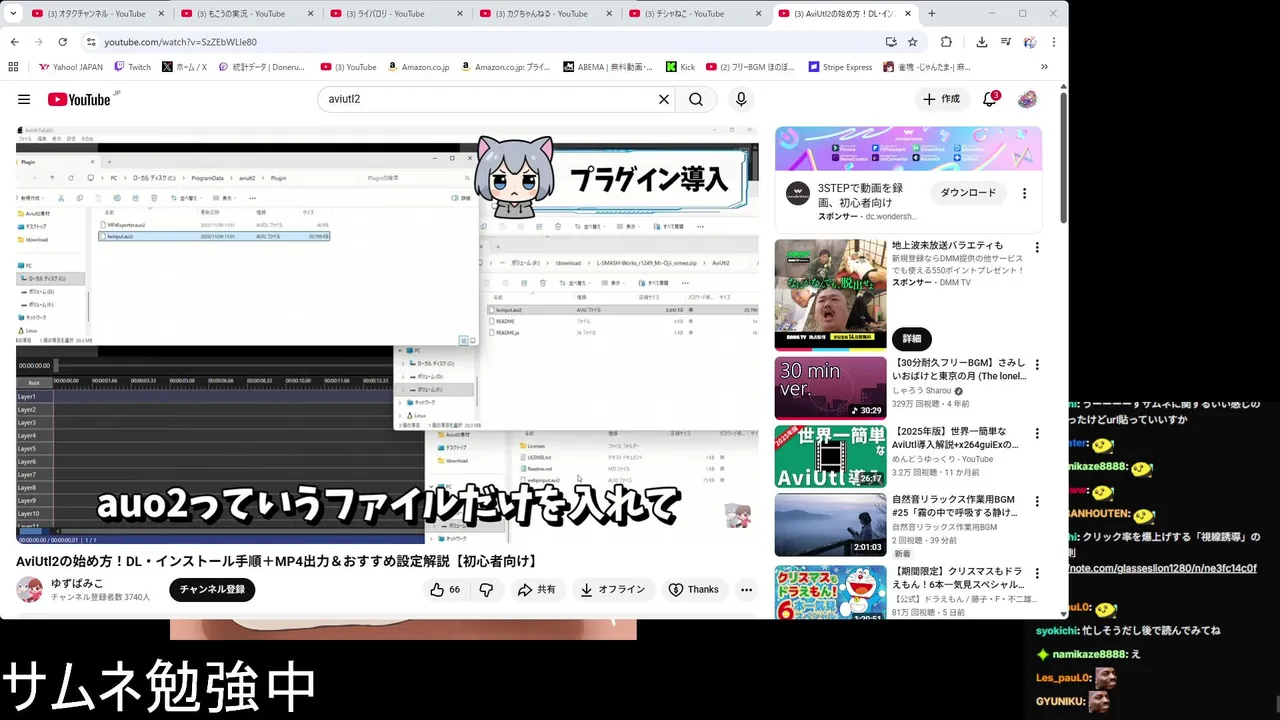Subscribe with チャンネル登録 button
The height and width of the screenshot is (720, 1280).
click(x=212, y=590)
